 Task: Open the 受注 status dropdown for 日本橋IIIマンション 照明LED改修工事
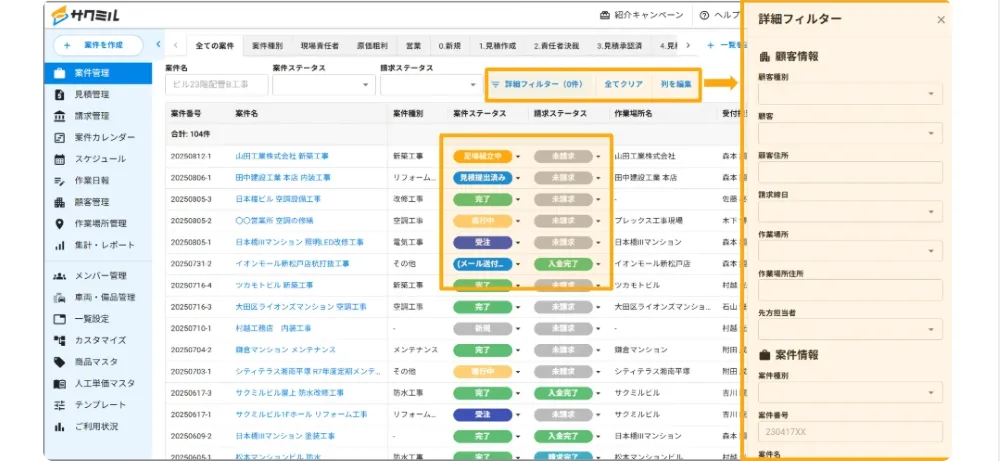[518, 242]
